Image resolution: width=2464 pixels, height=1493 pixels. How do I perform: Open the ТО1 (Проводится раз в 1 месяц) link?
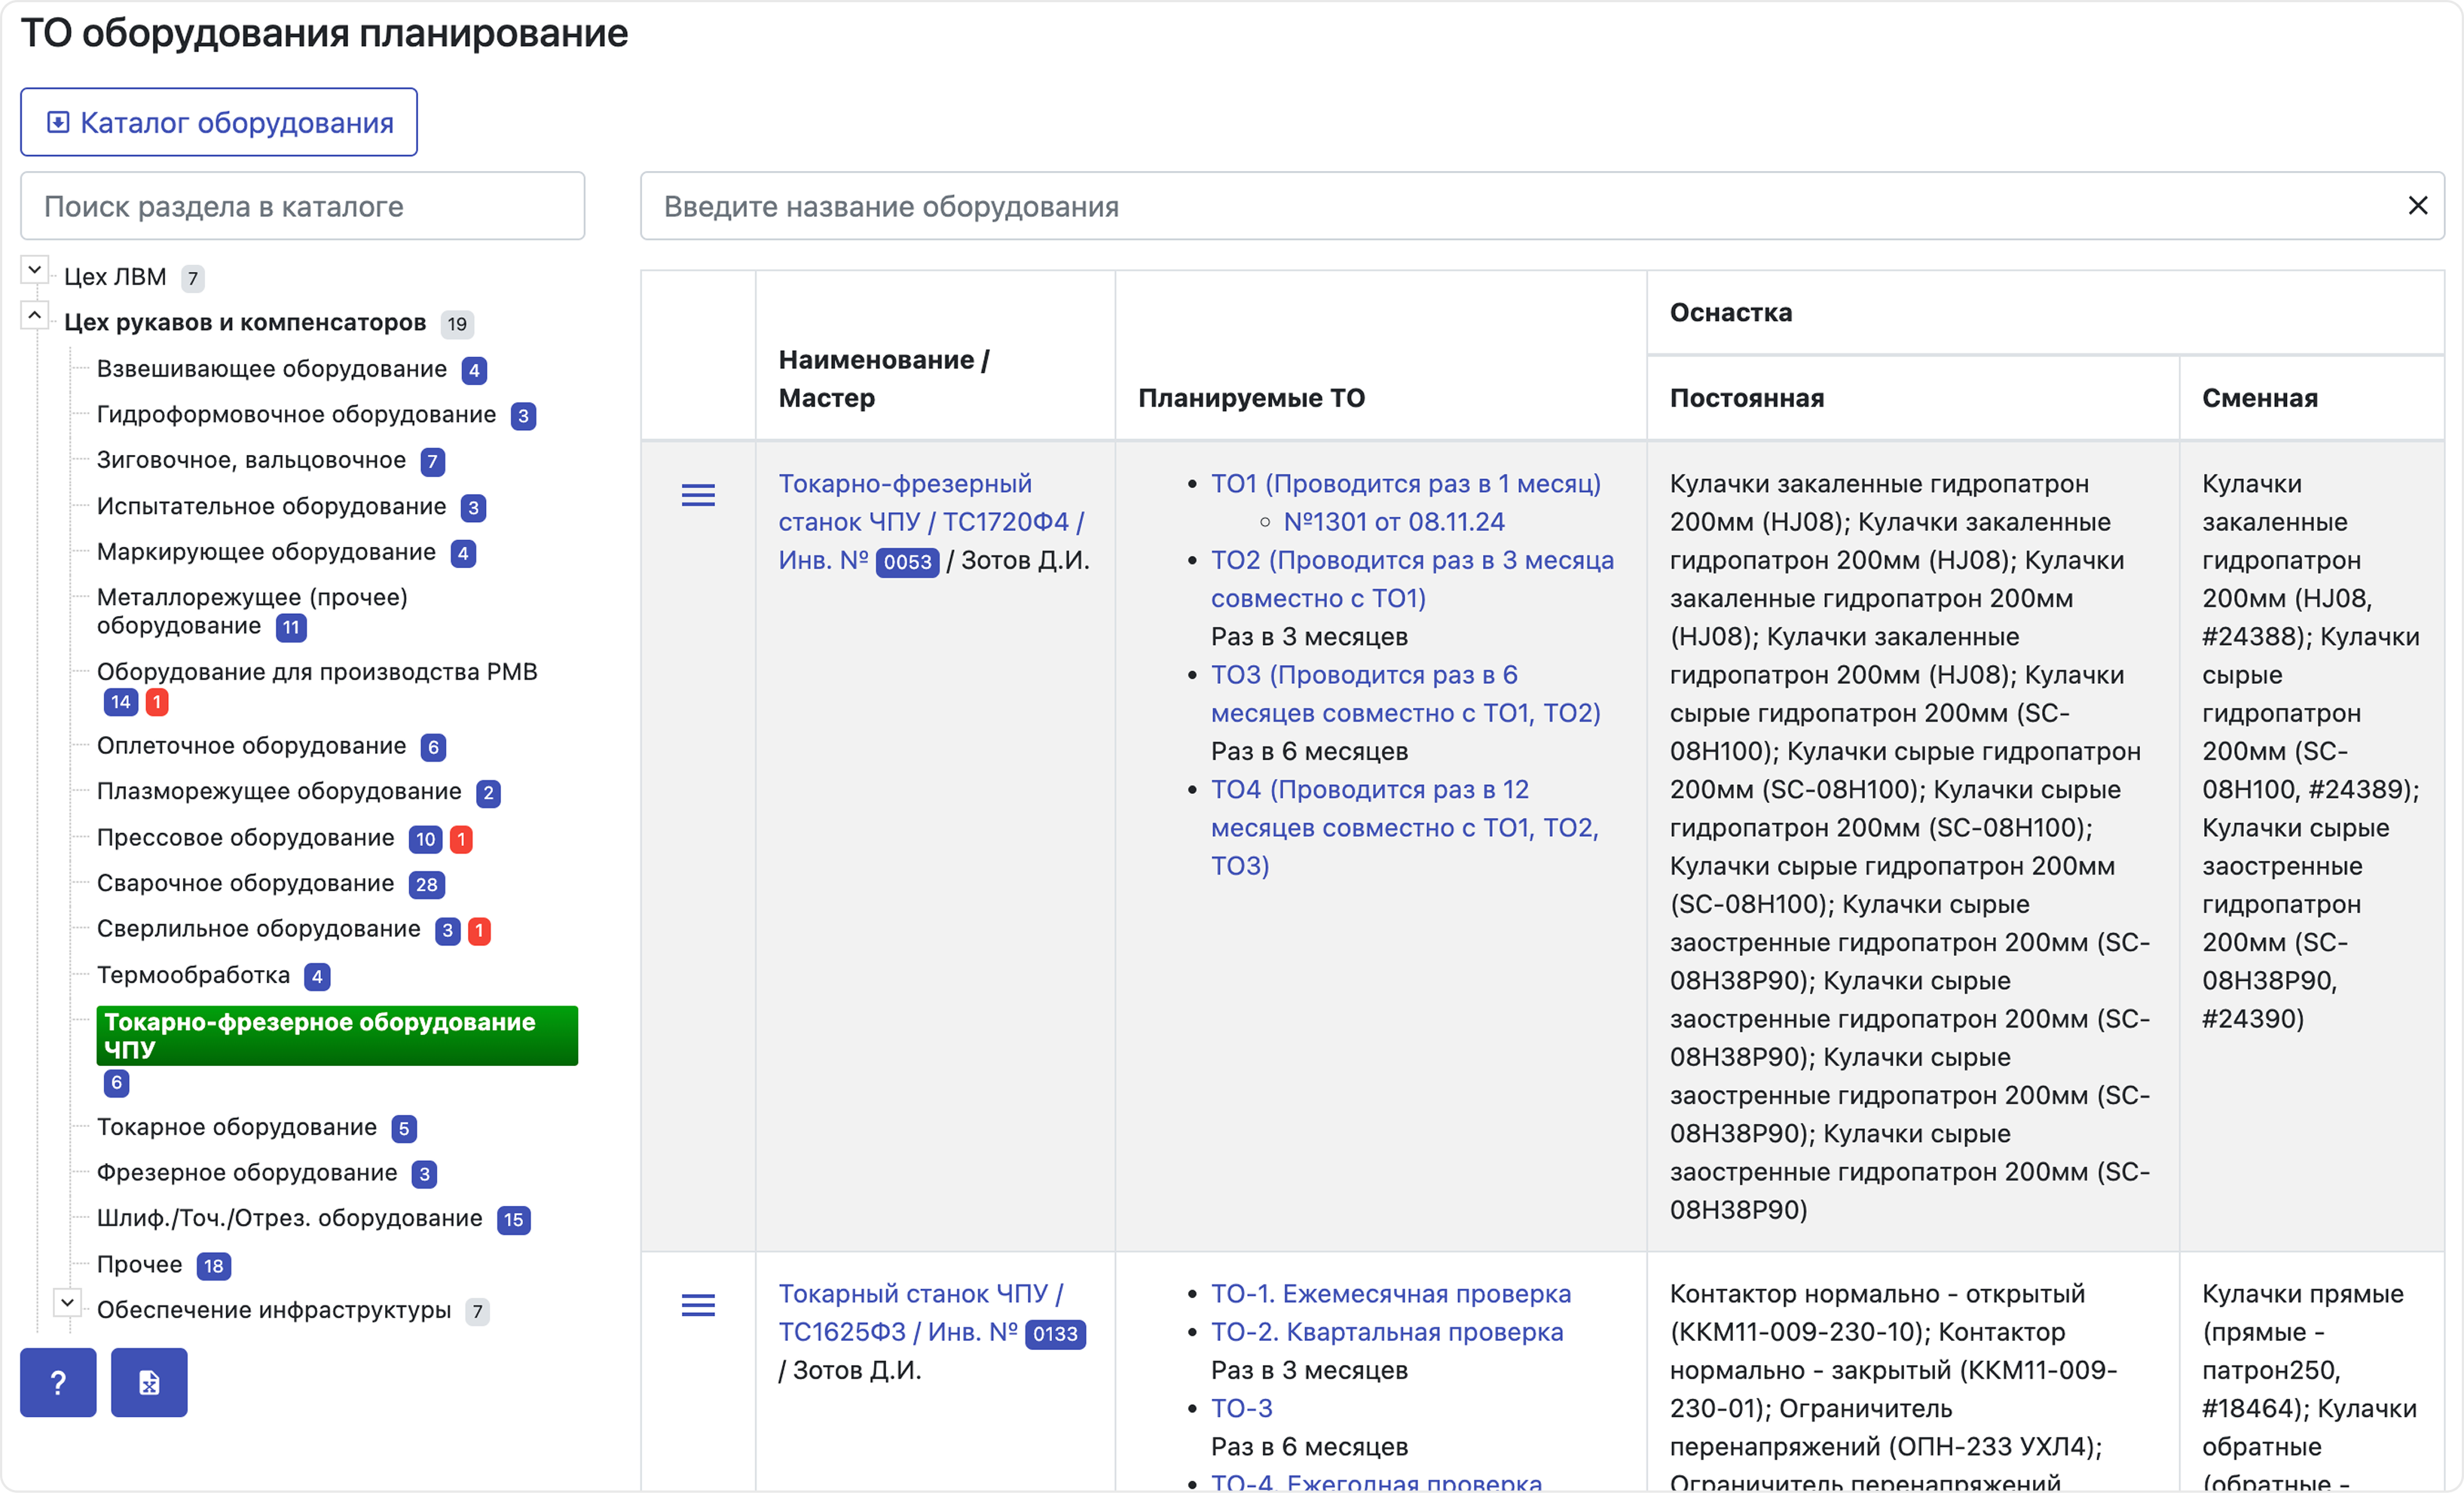tap(1405, 483)
